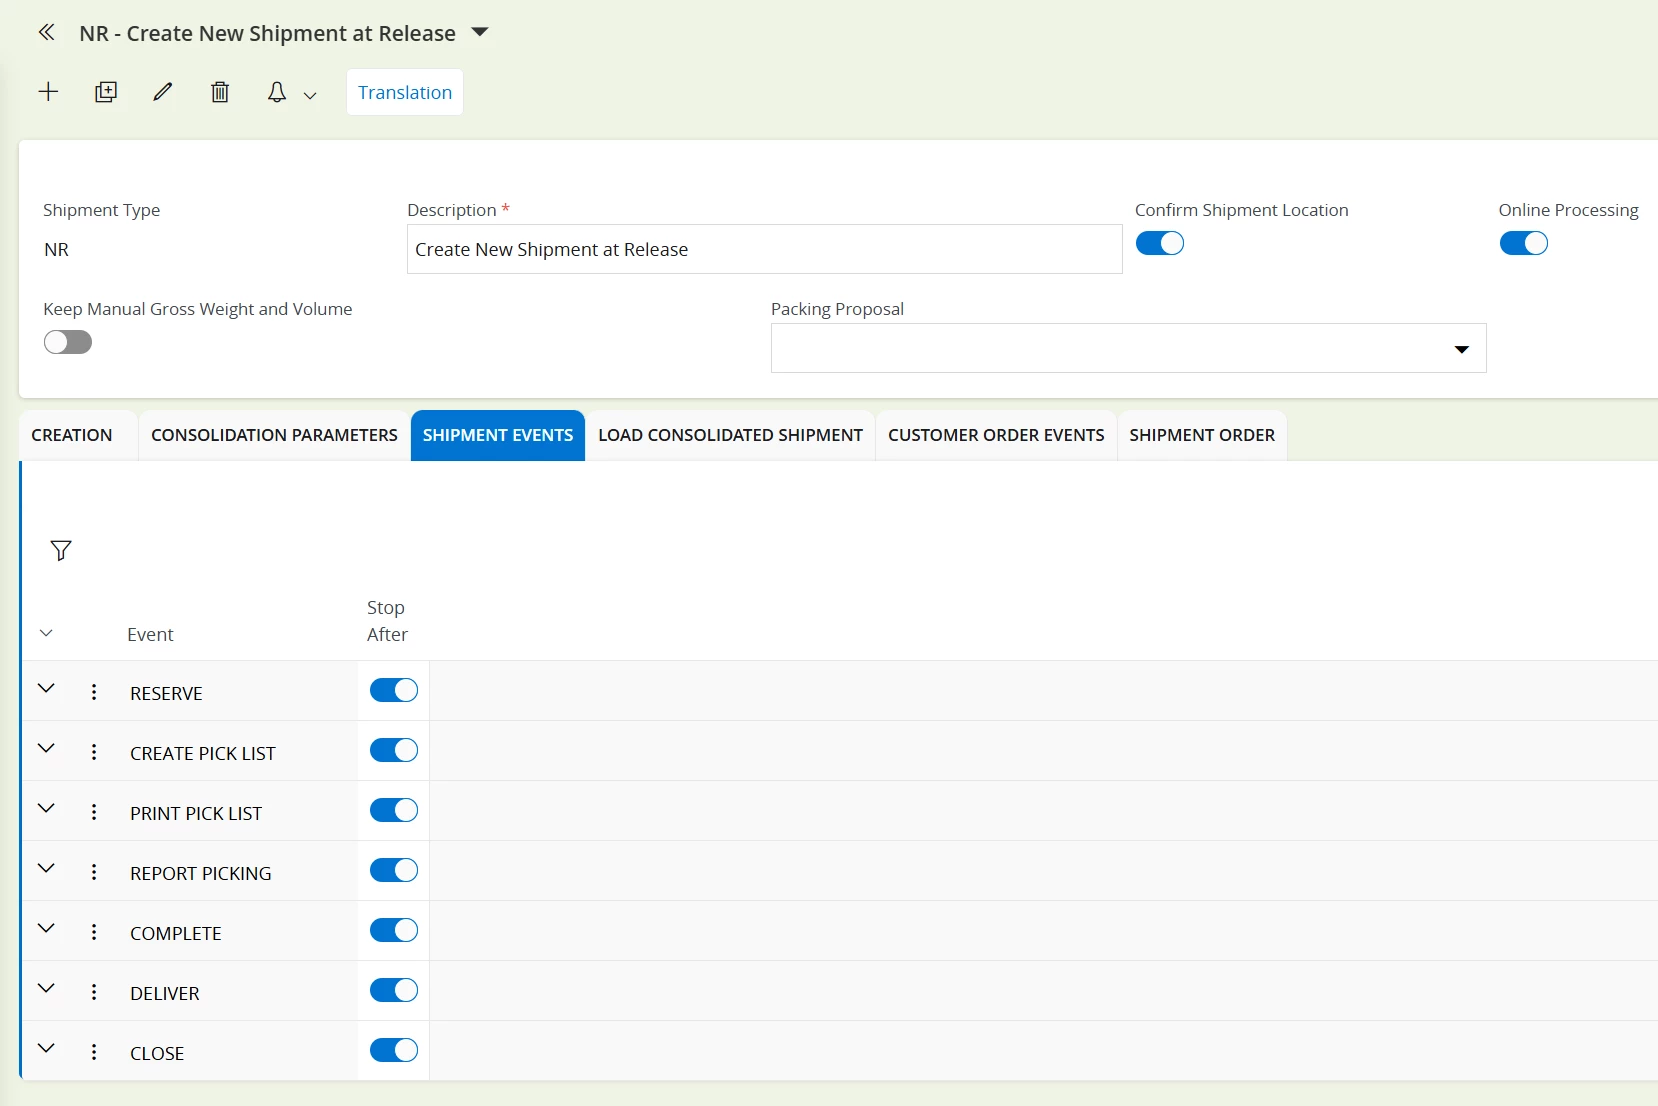This screenshot has width=1658, height=1106.
Task: Expand the PRINT PICK LIST row
Action: point(46,808)
